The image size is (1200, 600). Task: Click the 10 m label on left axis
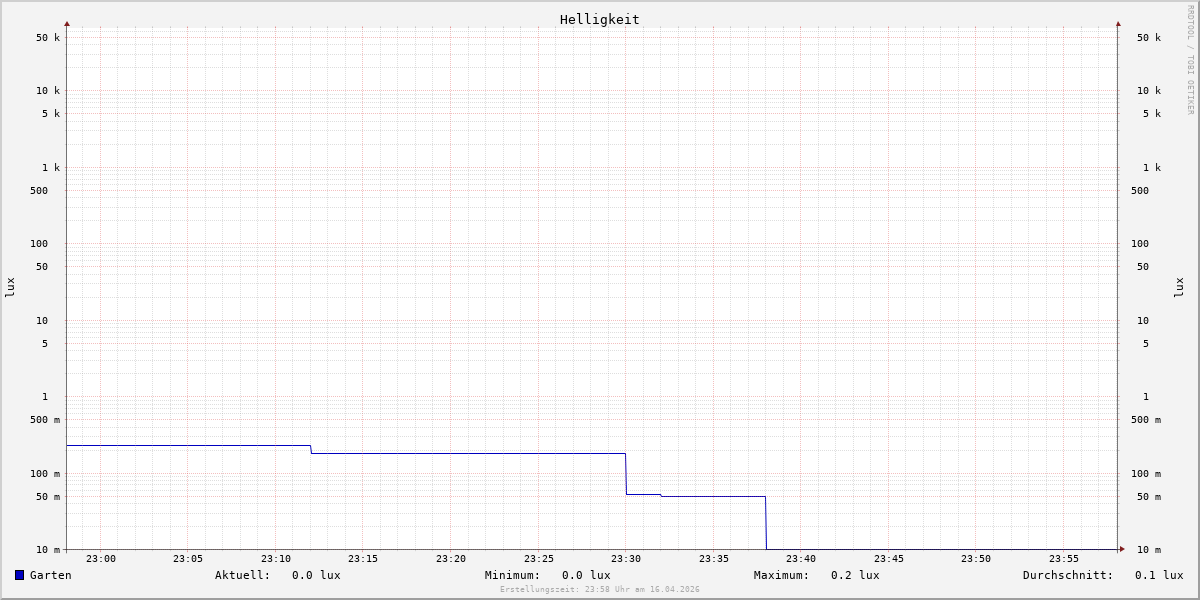pyautogui.click(x=48, y=550)
